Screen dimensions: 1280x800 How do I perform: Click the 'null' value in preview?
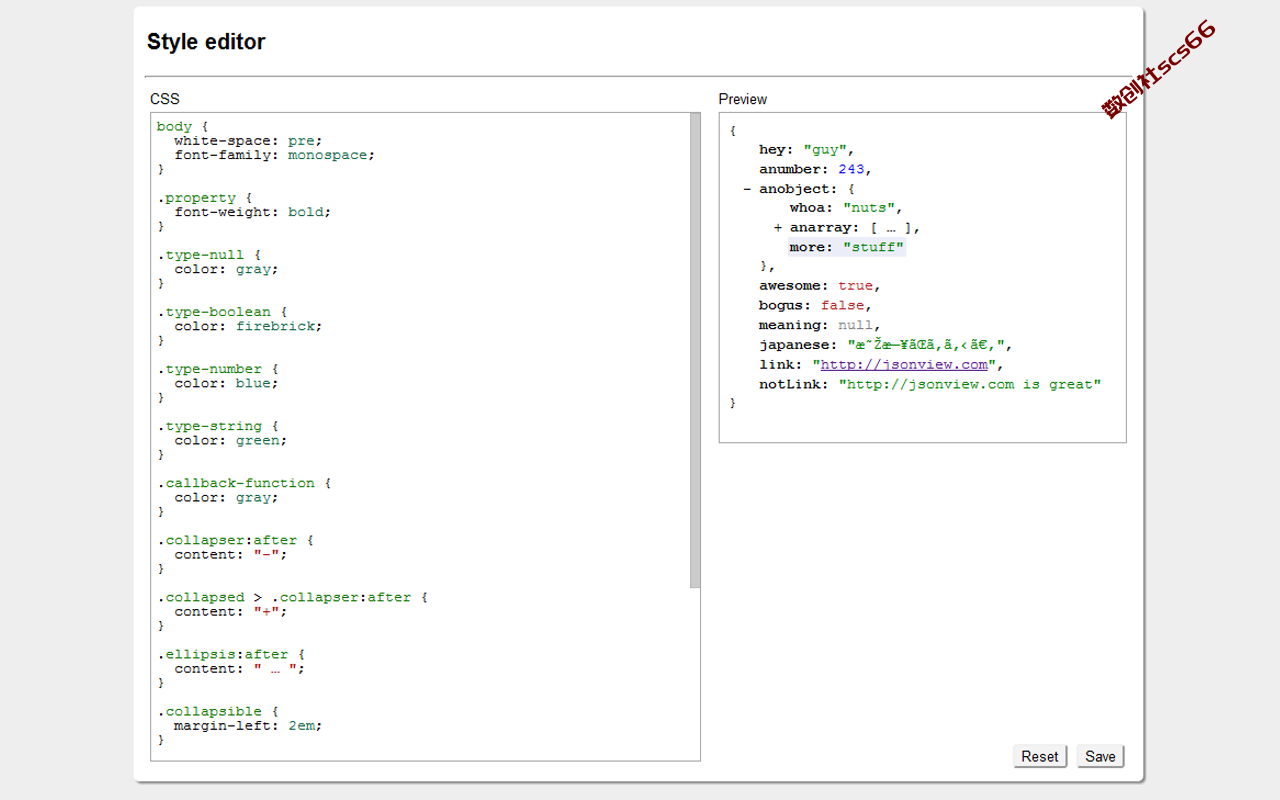[856, 325]
